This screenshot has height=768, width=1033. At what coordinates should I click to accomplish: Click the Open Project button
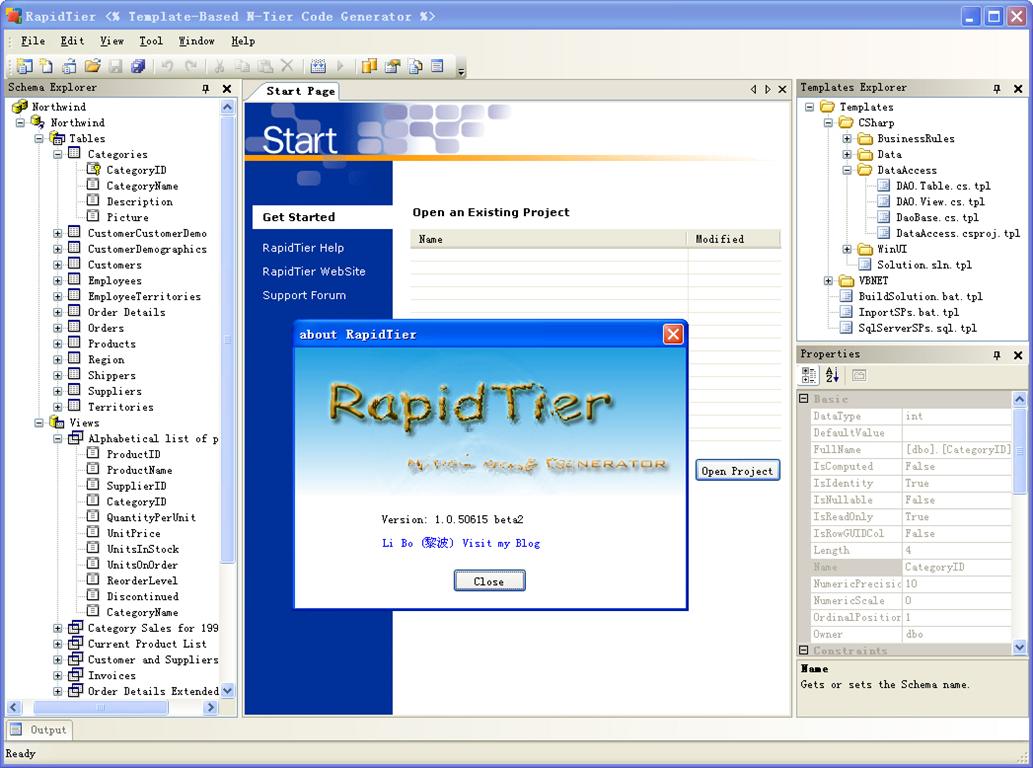point(738,471)
